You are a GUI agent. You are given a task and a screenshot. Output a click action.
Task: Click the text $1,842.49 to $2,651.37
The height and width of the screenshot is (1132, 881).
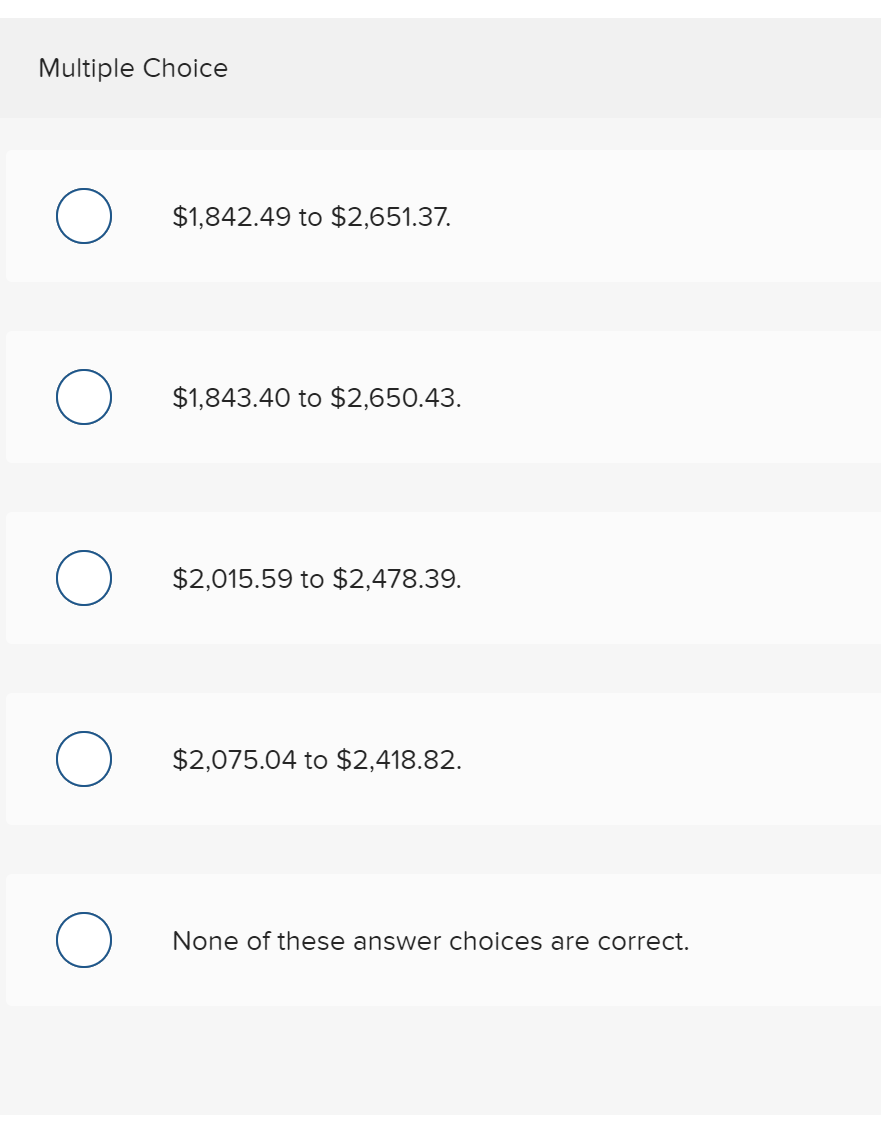click(311, 216)
